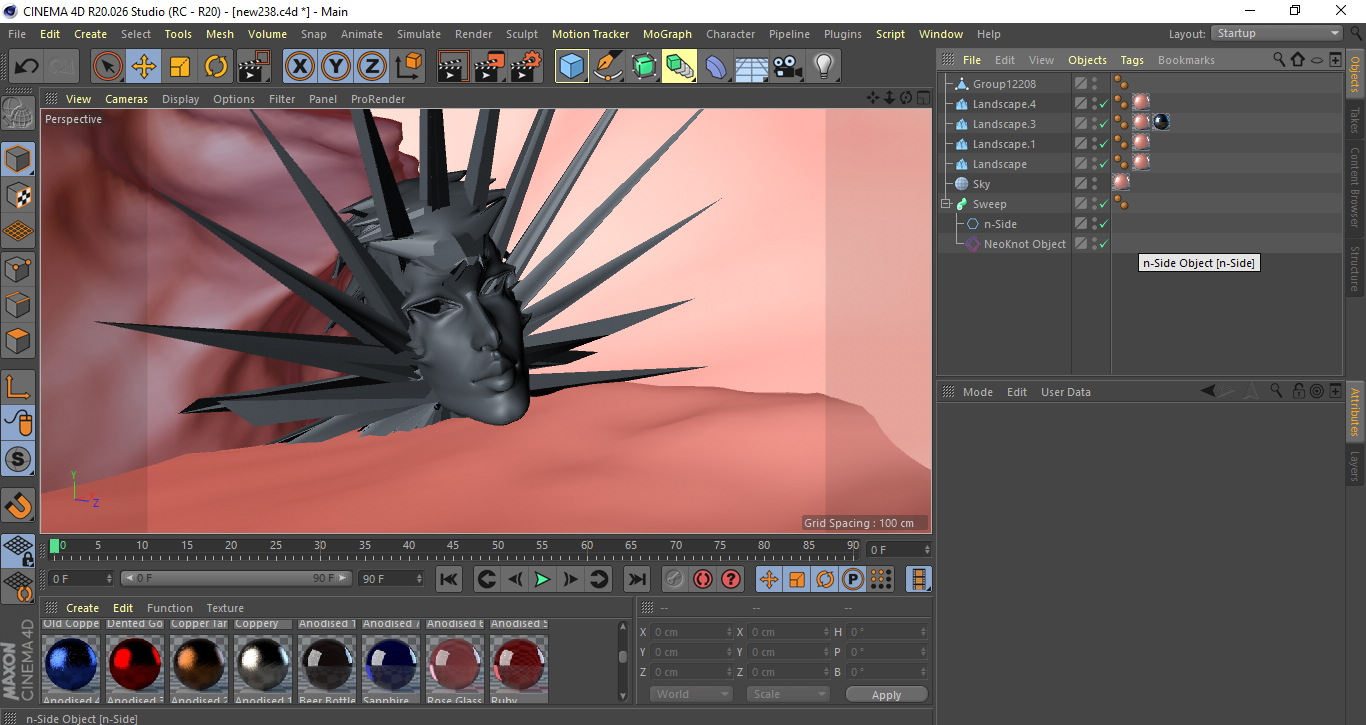This screenshot has width=1366, height=725.
Task: Open Edit Render Settings
Action: 526,67
